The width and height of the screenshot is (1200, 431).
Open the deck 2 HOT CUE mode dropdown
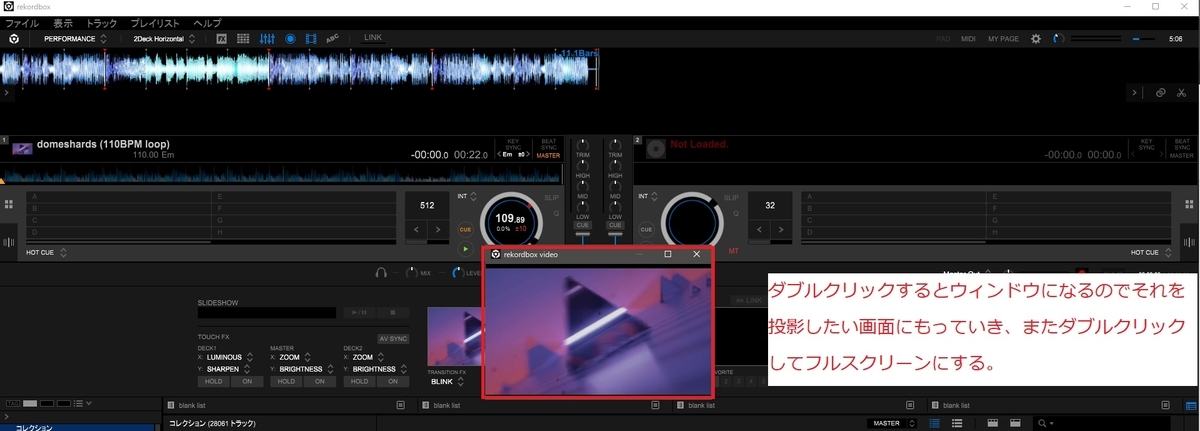click(1150, 253)
